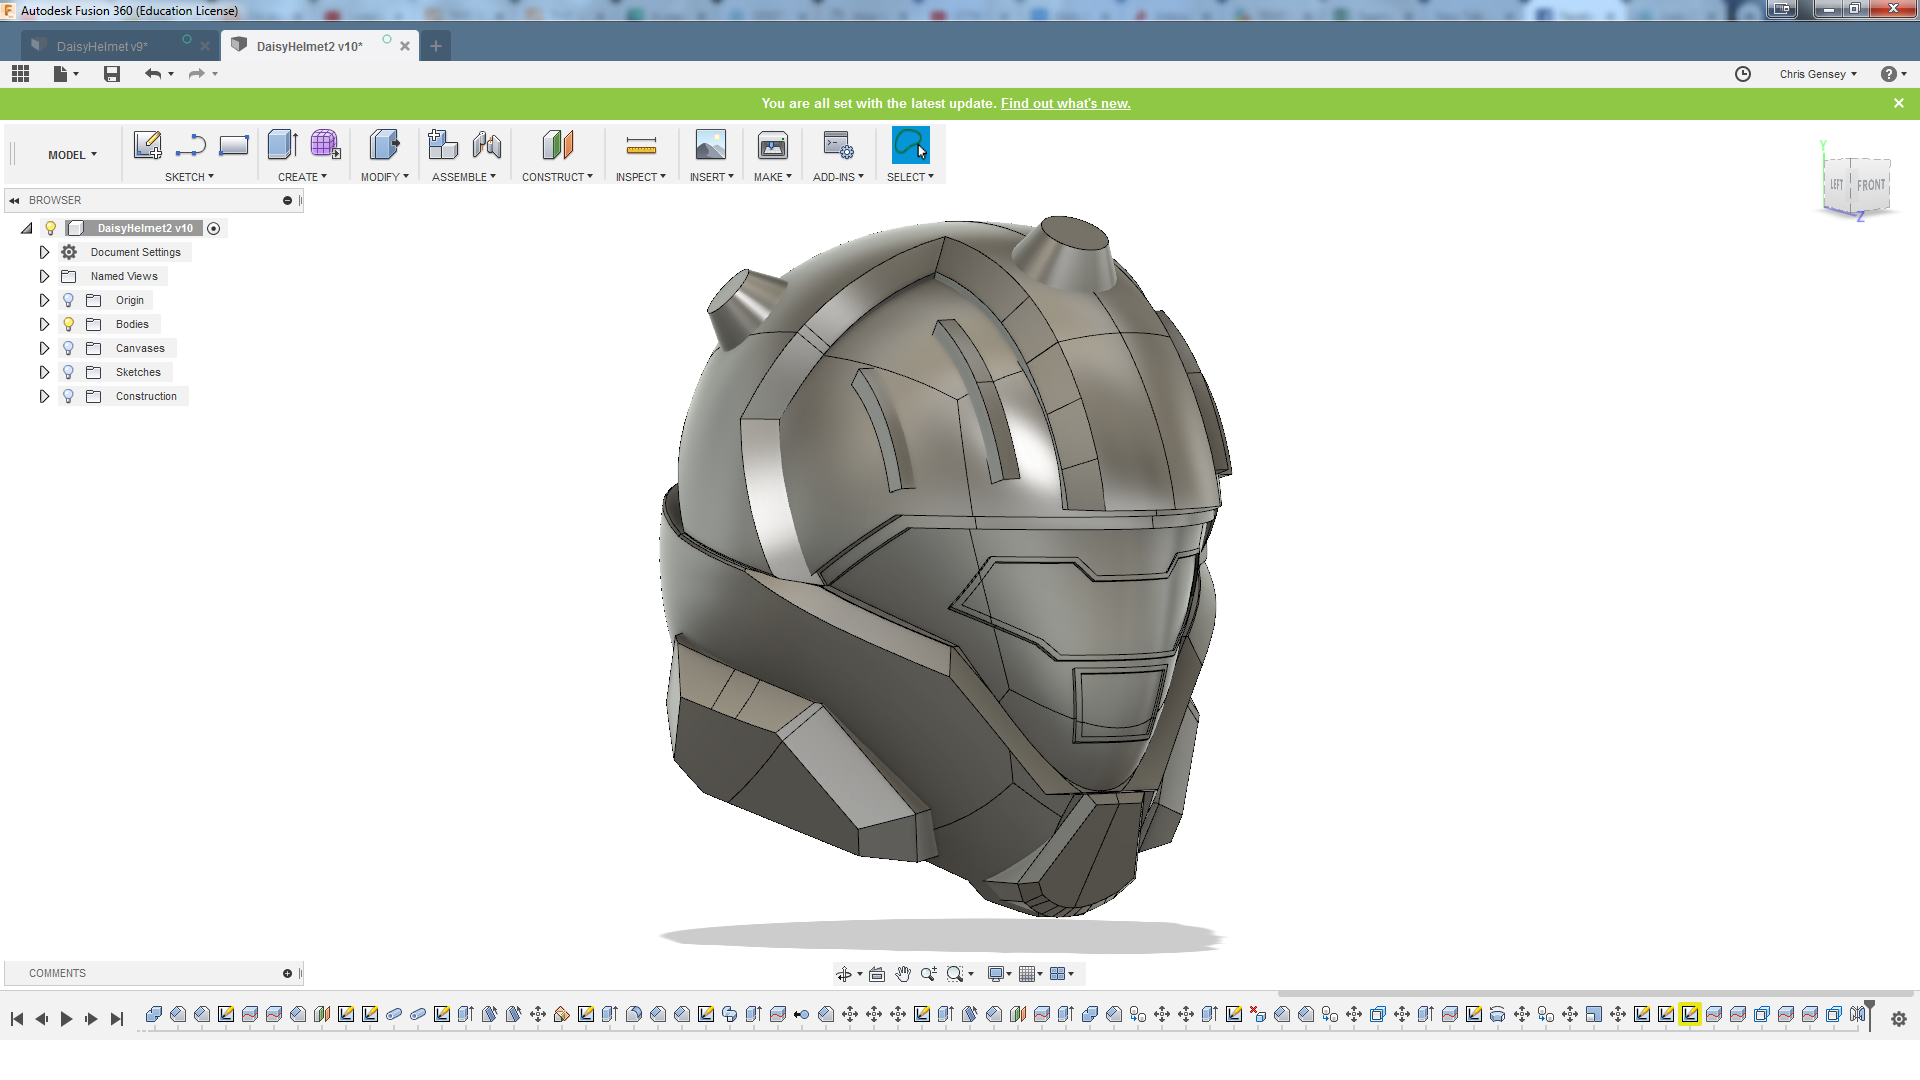Click the Create Sketch icon
This screenshot has width=1920, height=1080.
click(148, 146)
